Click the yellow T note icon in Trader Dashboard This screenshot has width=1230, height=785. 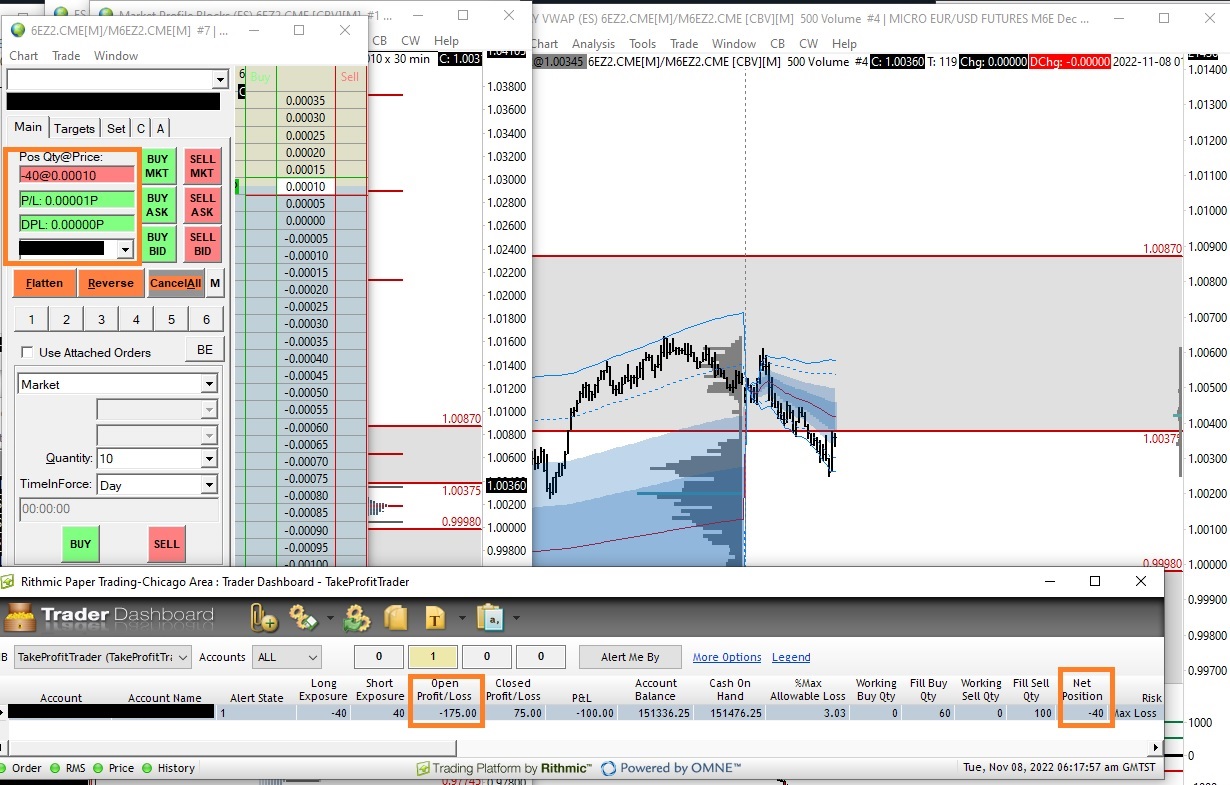coord(435,618)
